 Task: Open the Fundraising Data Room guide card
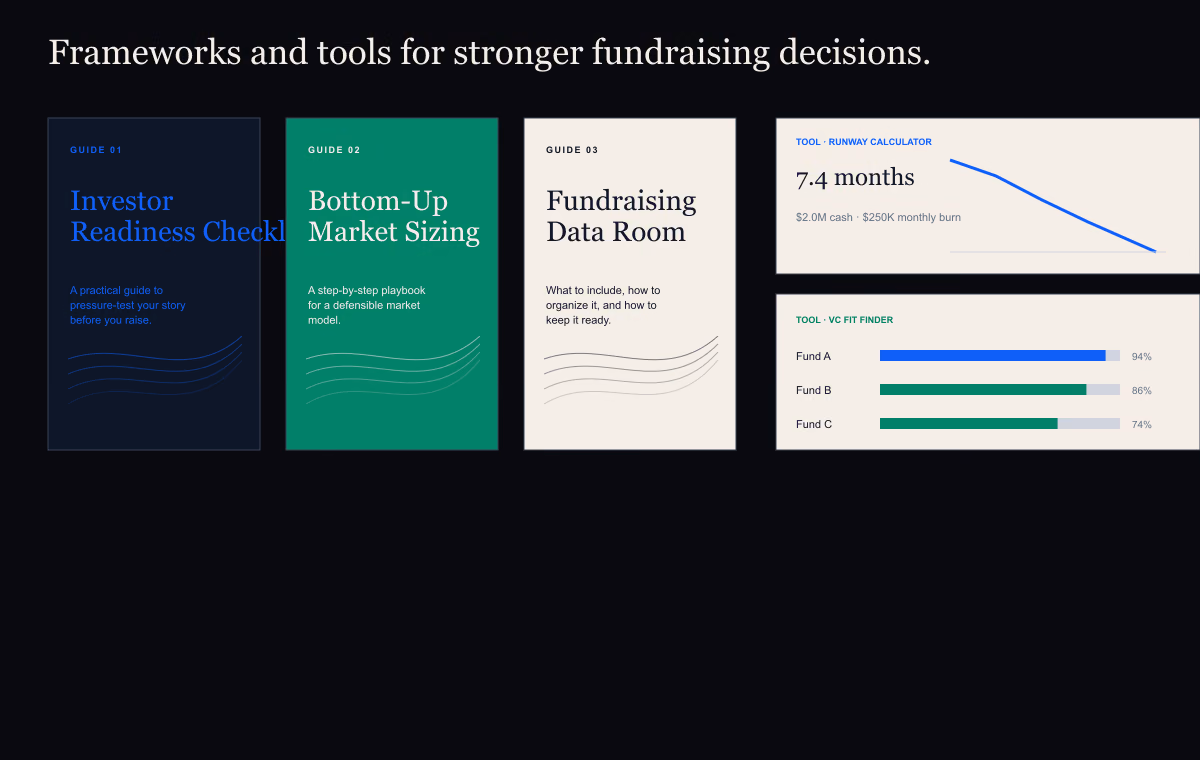pyautogui.click(x=630, y=284)
